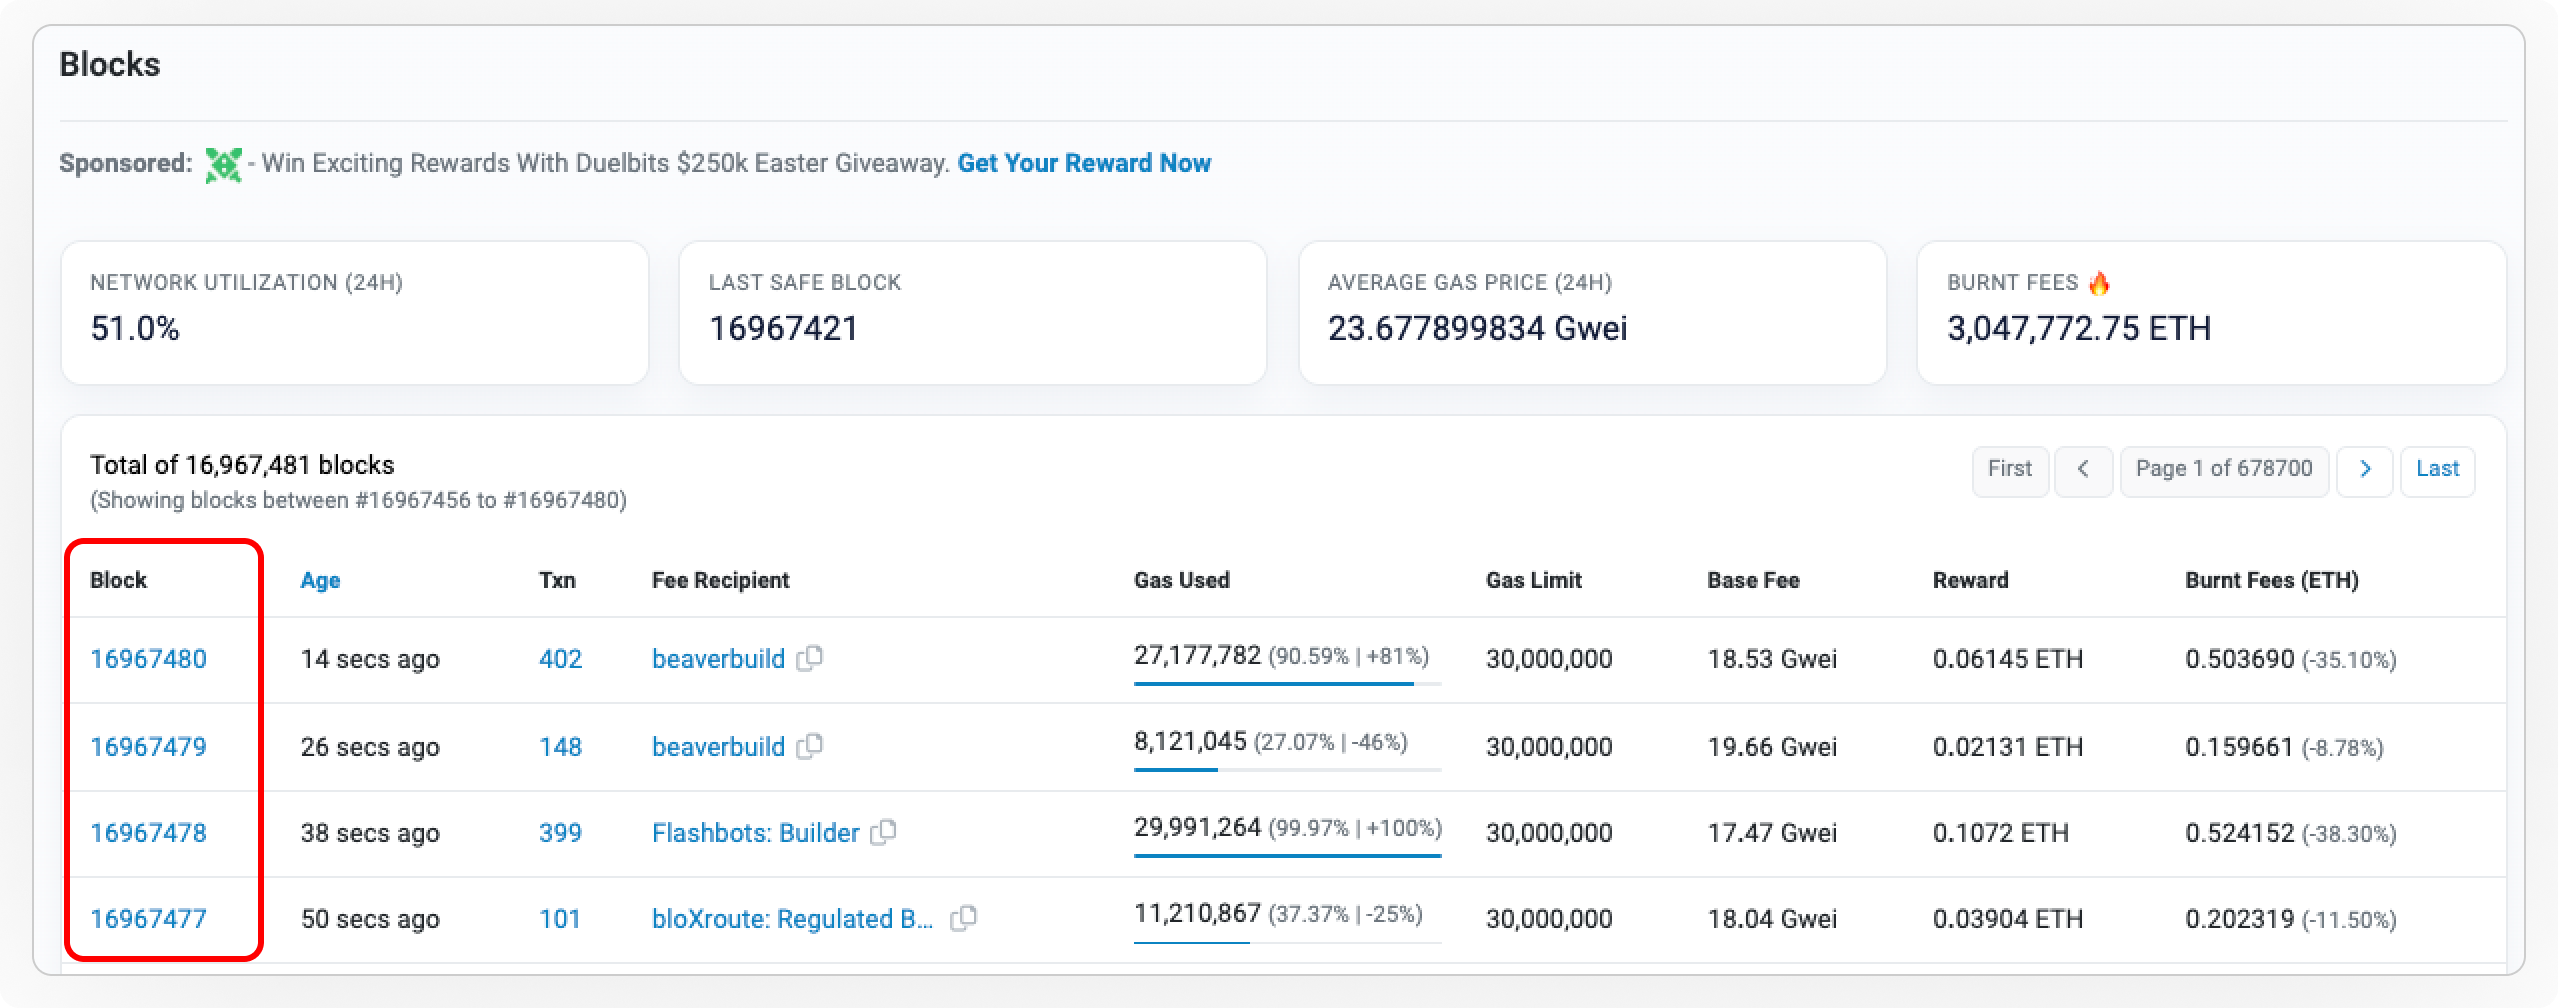
Task: View the 402 transactions of the newest block
Action: 560,659
